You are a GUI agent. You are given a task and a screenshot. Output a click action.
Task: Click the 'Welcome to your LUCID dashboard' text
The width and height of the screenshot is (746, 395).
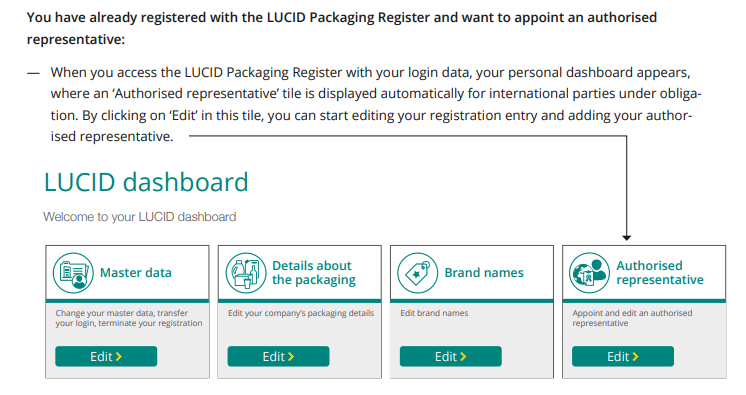tap(139, 217)
